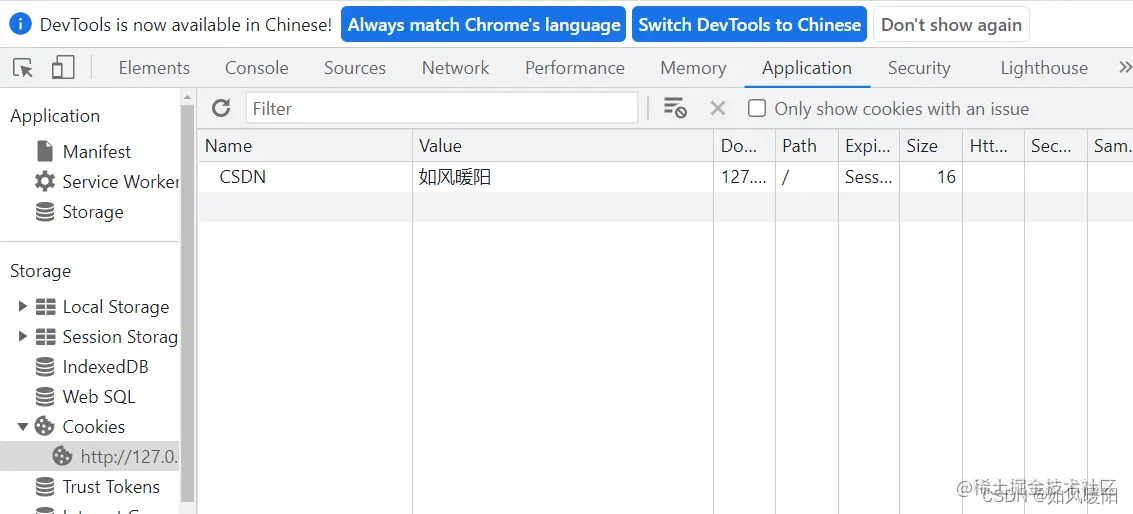
Task: Open the Security tab
Action: (x=919, y=68)
